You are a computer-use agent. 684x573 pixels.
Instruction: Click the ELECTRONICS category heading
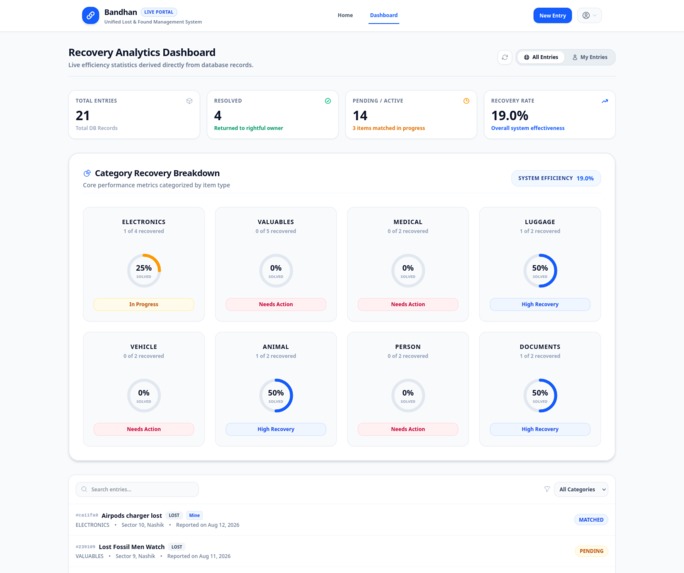[x=144, y=222]
